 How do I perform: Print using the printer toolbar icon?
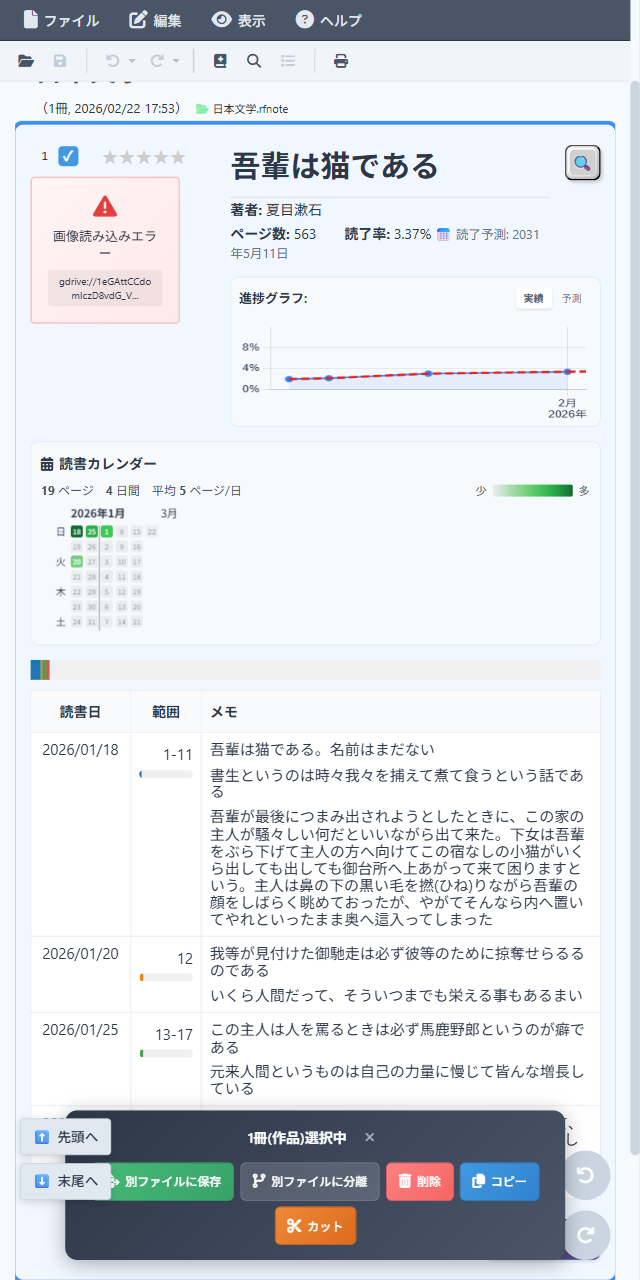340,60
